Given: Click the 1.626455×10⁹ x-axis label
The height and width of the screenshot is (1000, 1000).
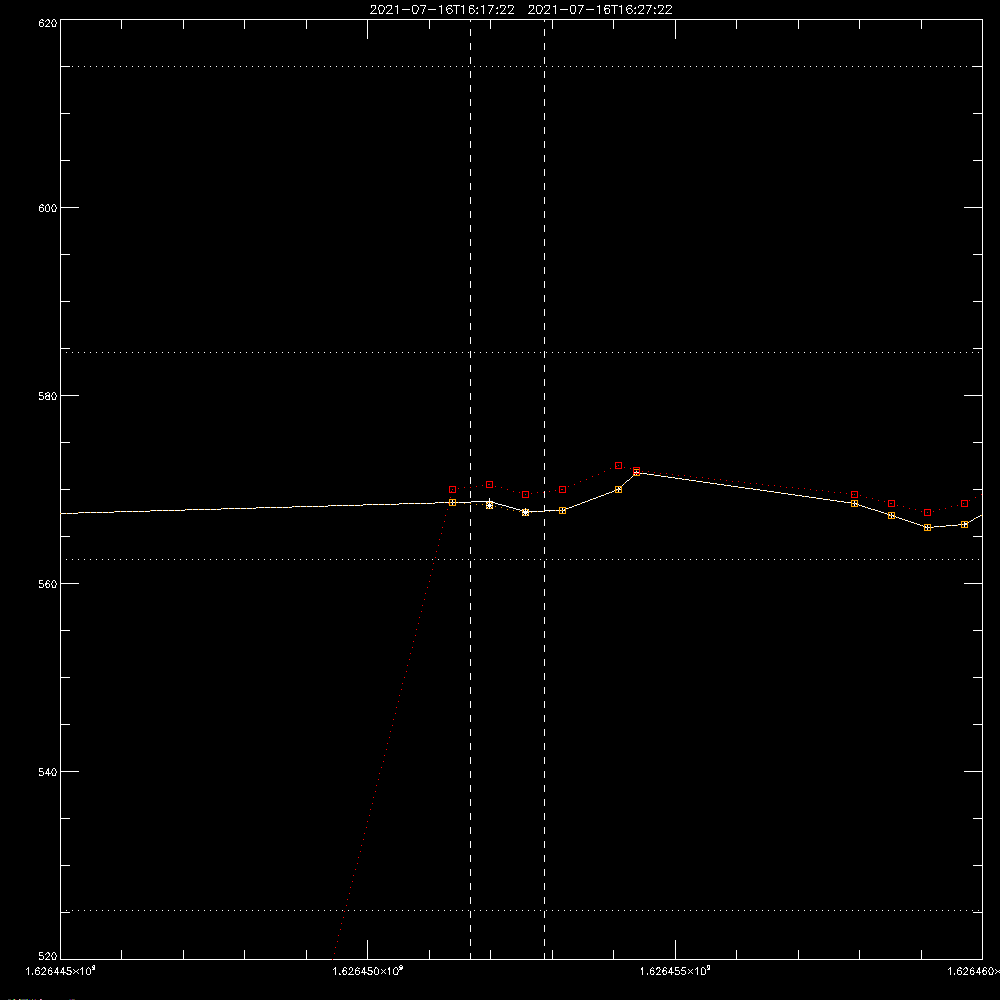Looking at the screenshot, I should [675, 971].
